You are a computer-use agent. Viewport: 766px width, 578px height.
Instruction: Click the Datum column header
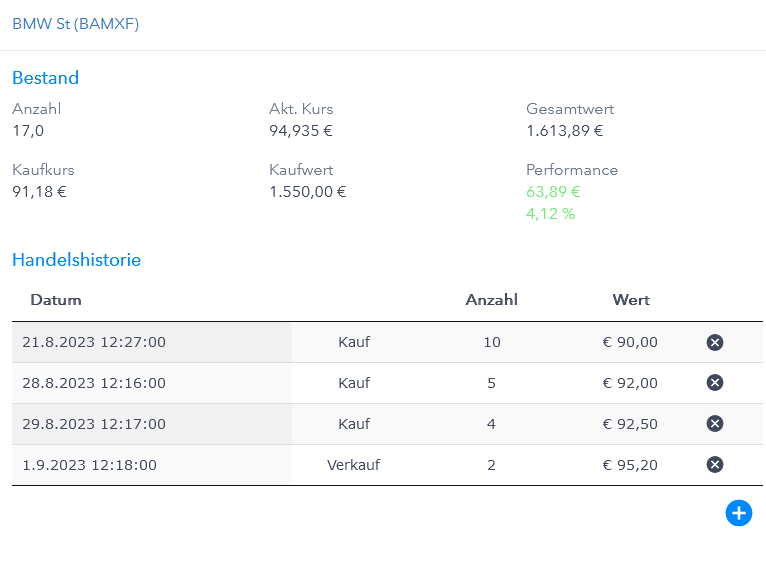(56, 300)
